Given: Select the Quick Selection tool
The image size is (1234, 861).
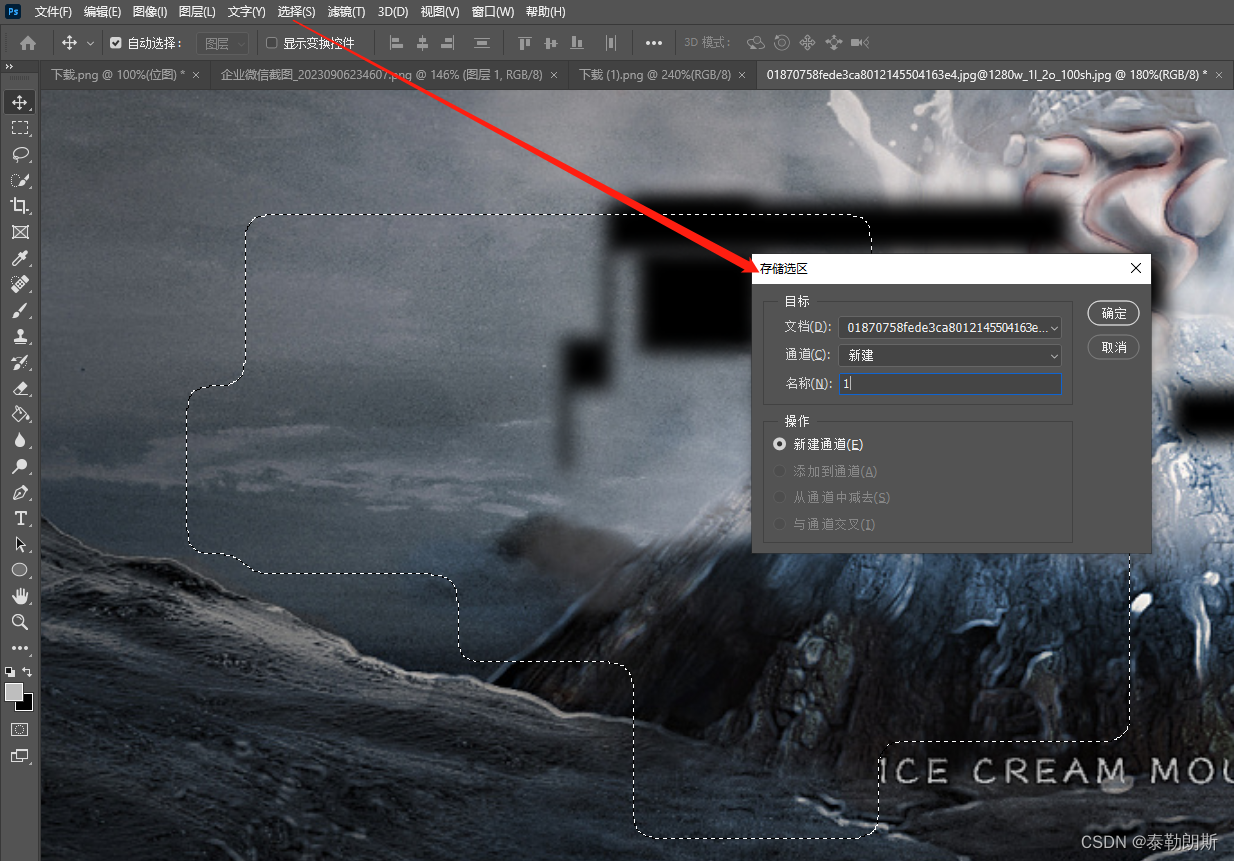Looking at the screenshot, I should 20,180.
